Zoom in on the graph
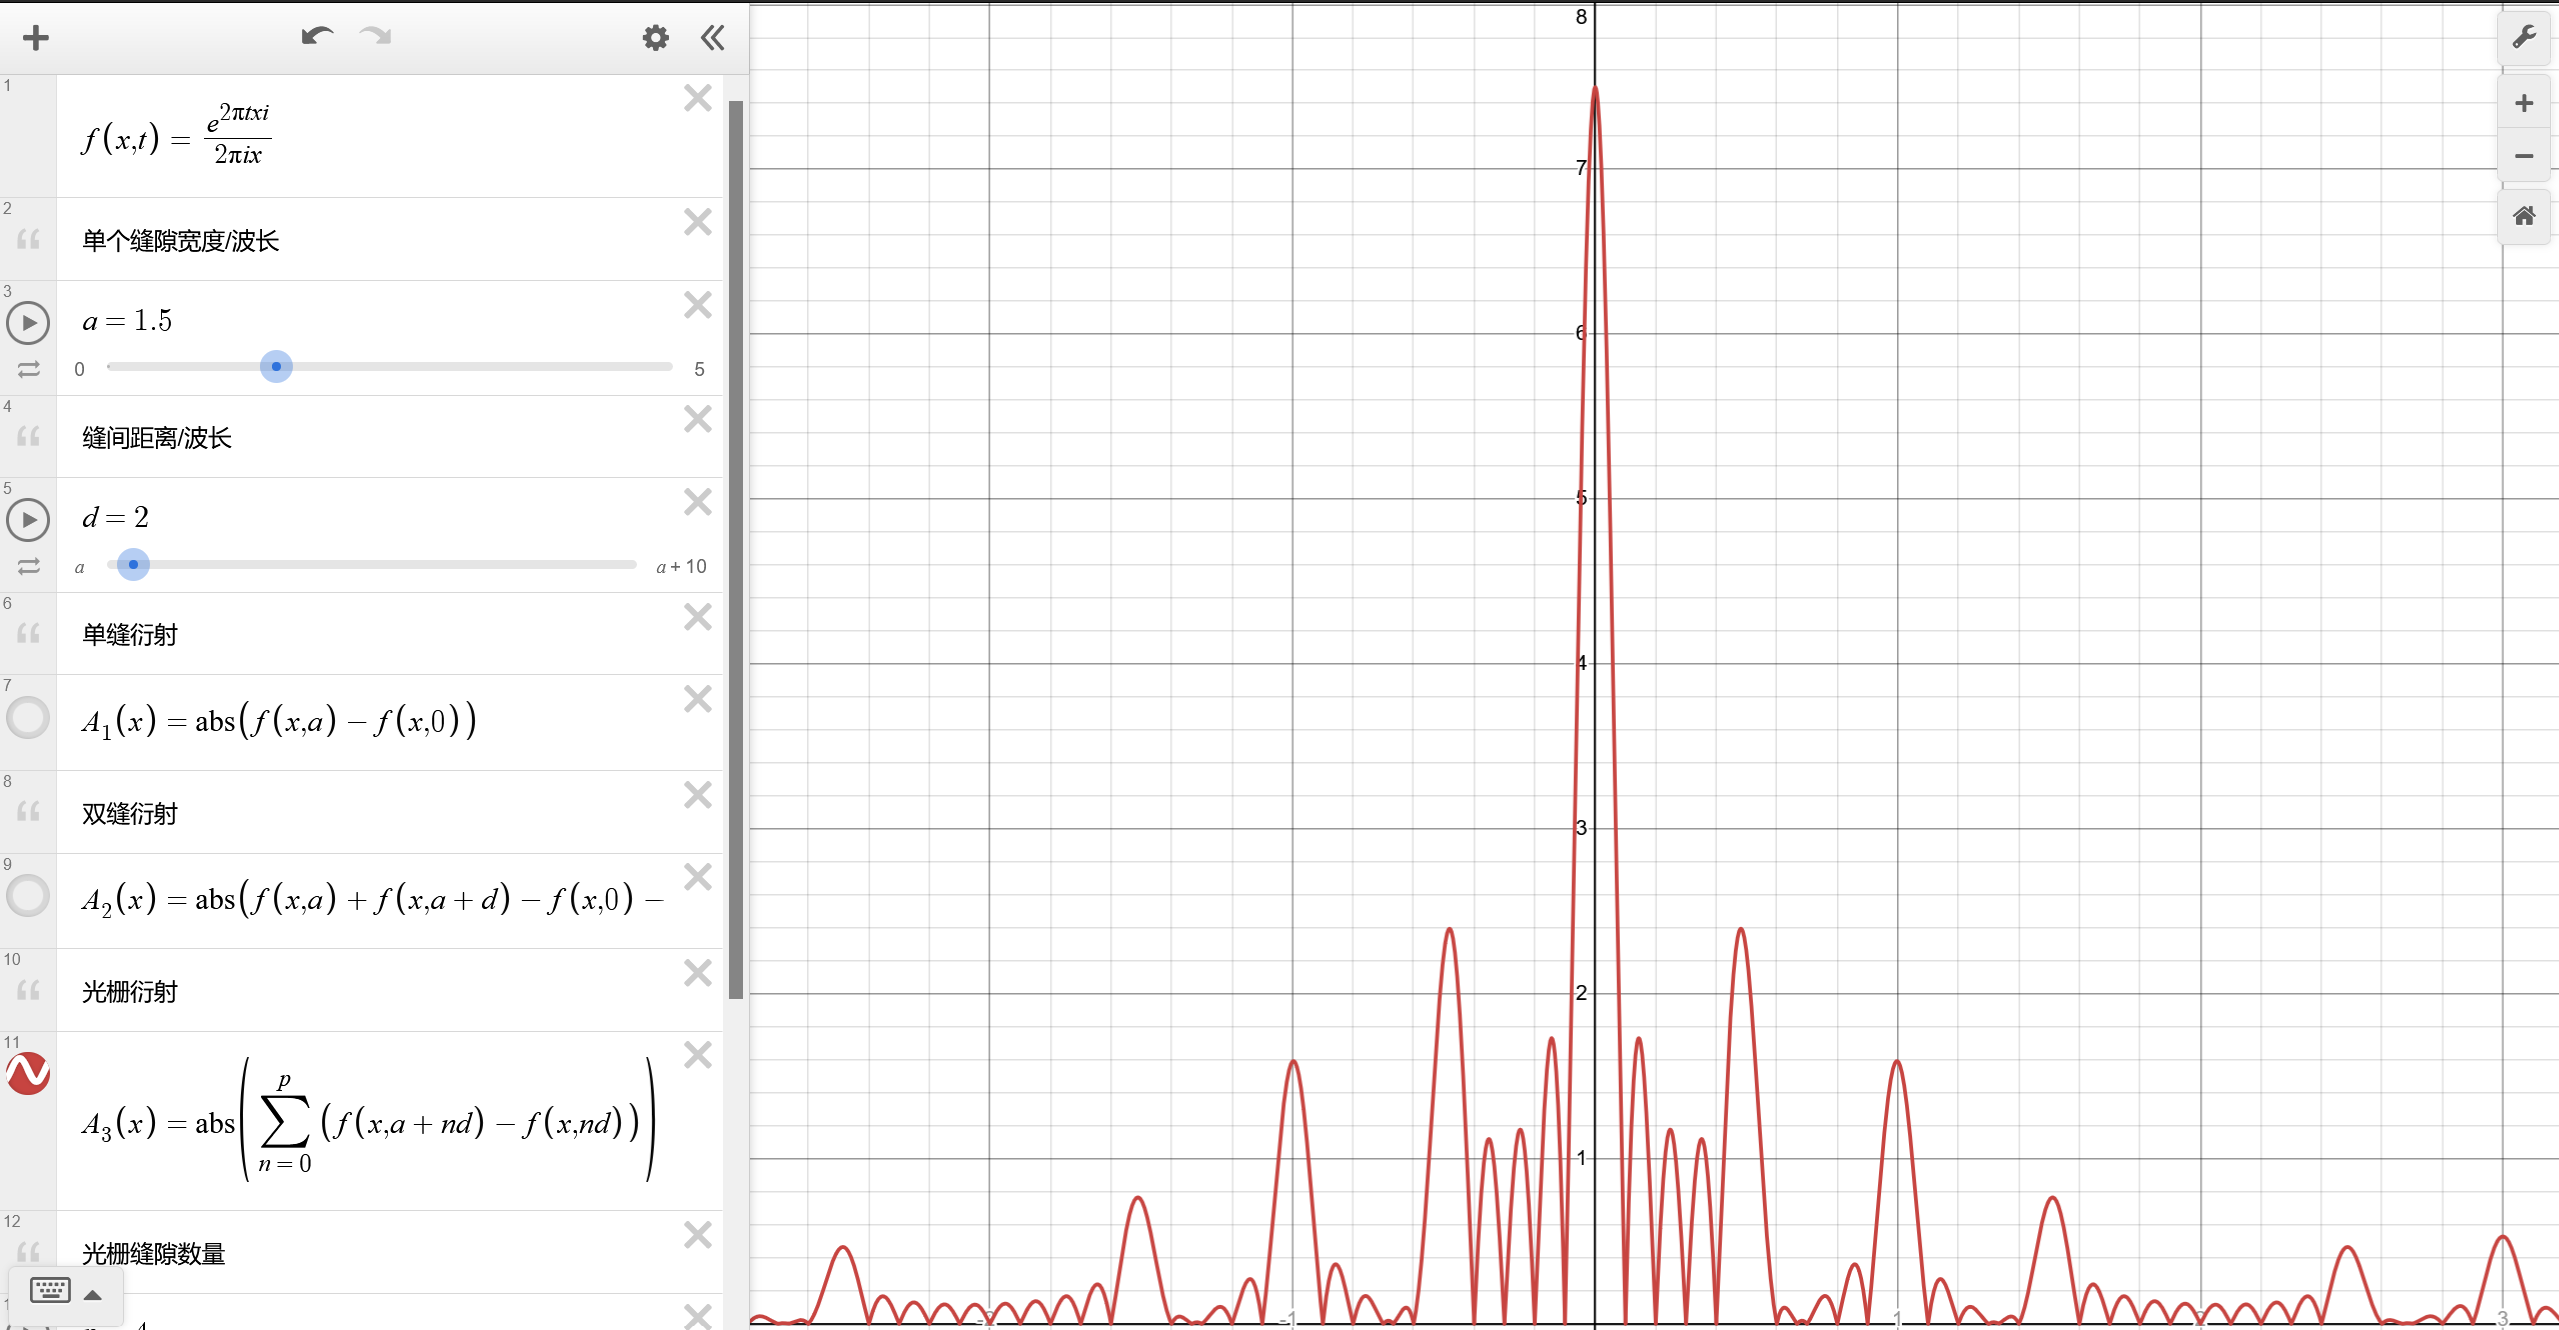This screenshot has height=1330, width=2559. click(2523, 103)
